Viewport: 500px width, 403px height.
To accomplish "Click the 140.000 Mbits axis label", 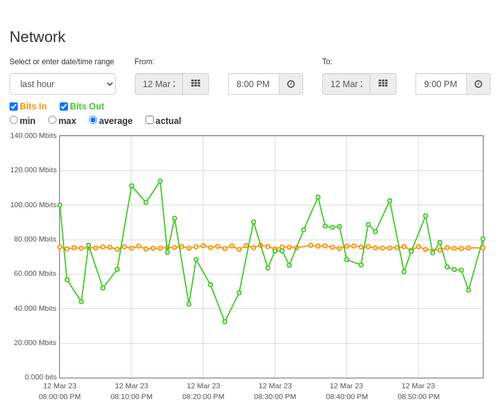I will 33,135.
